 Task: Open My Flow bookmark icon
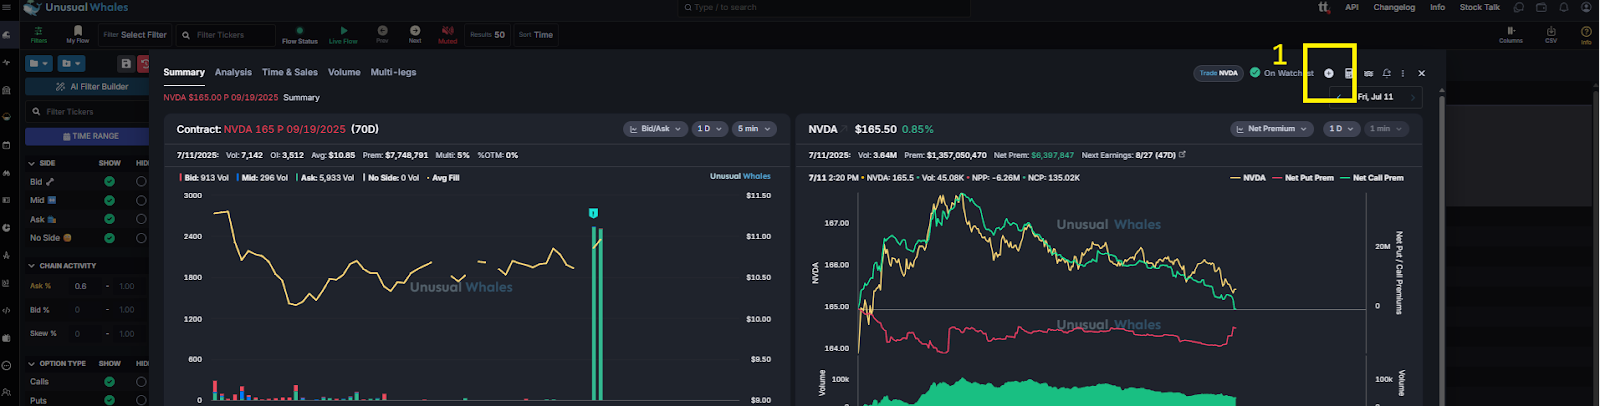(x=78, y=34)
